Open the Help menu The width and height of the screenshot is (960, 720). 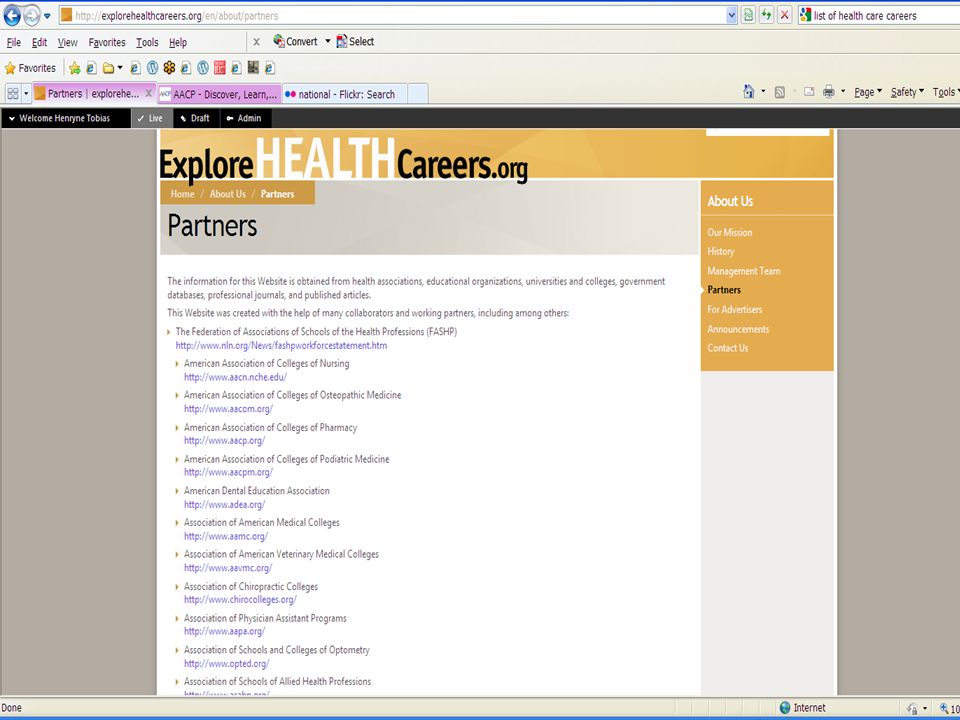(178, 42)
